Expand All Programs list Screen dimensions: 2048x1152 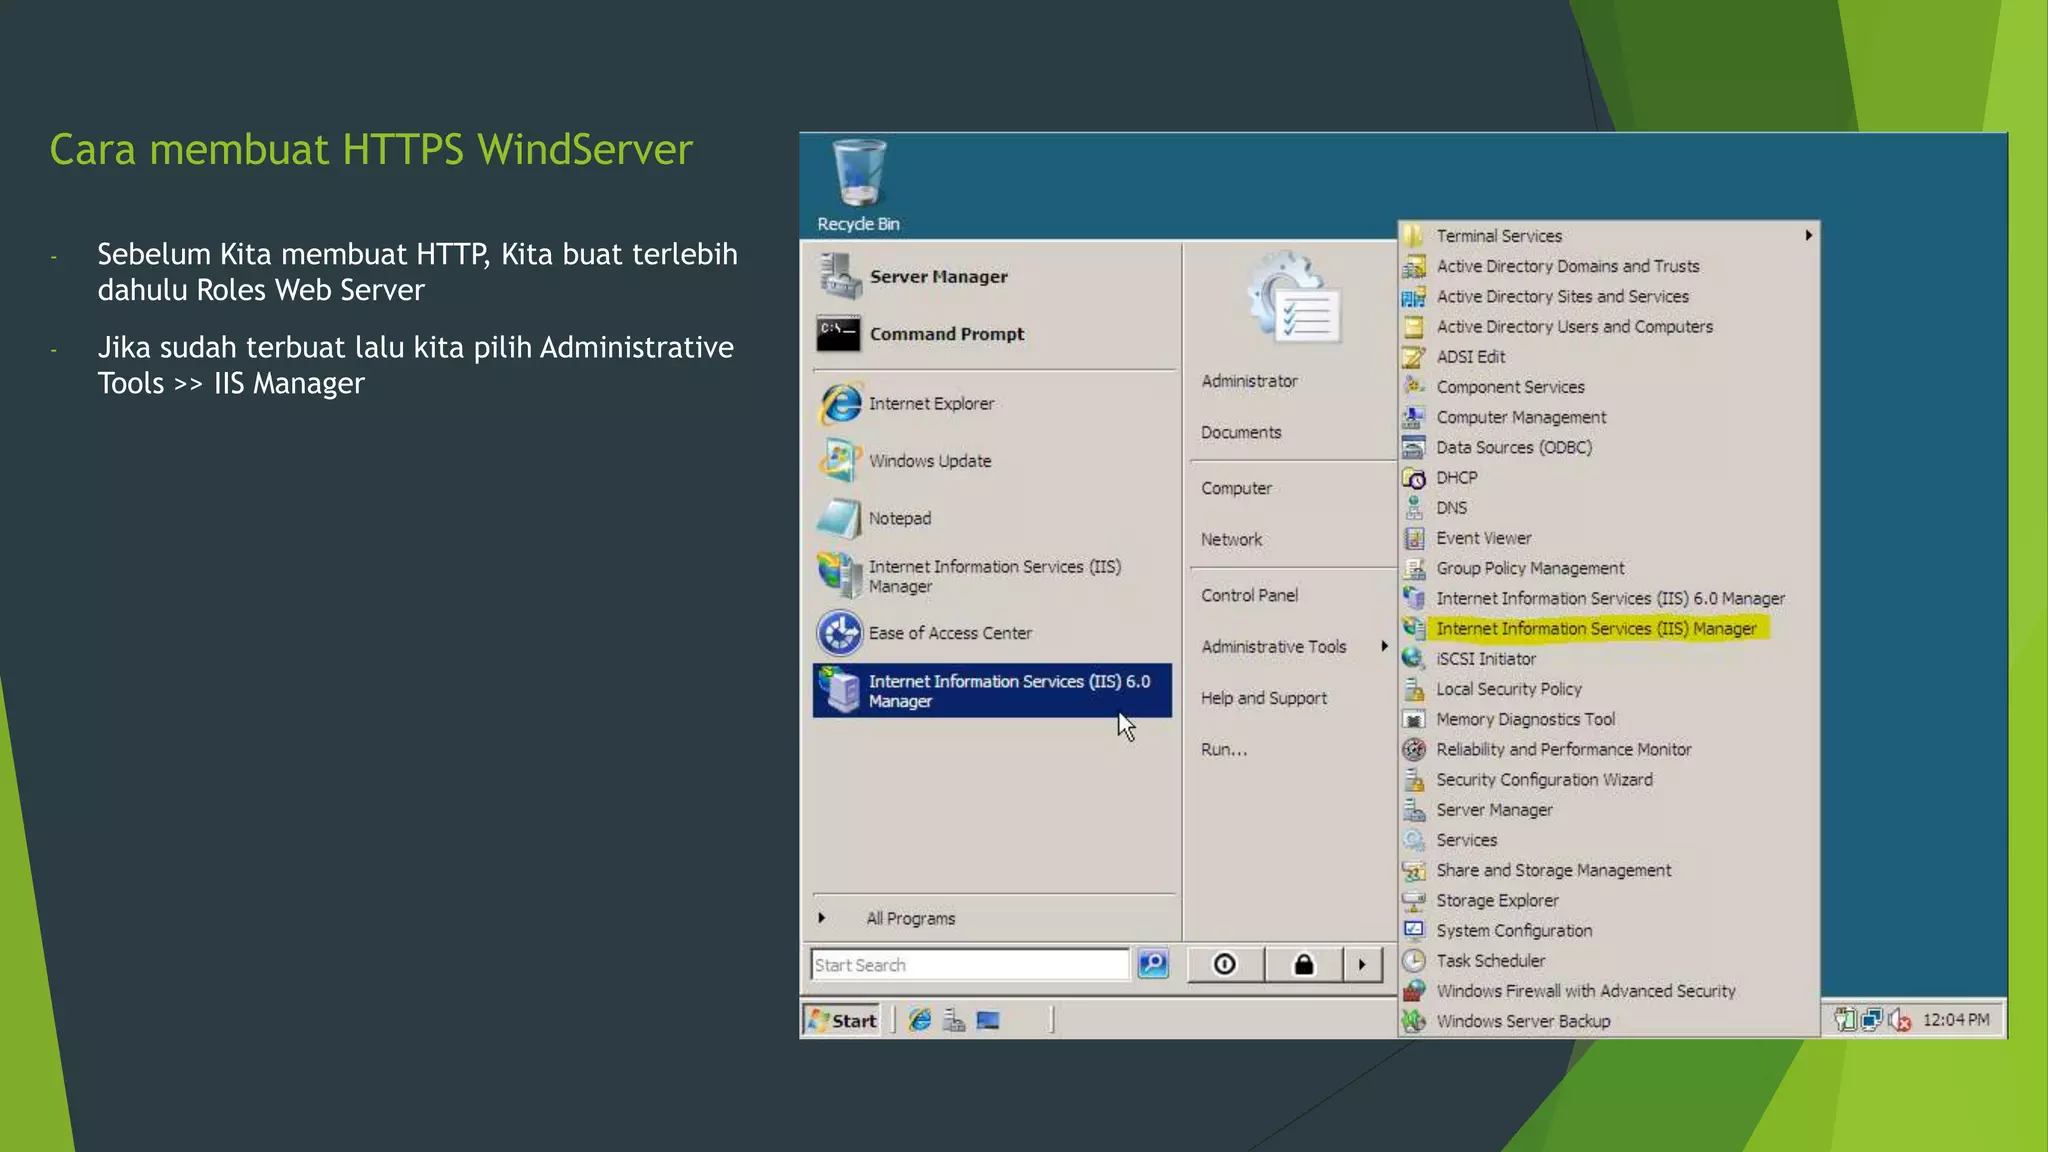click(910, 918)
